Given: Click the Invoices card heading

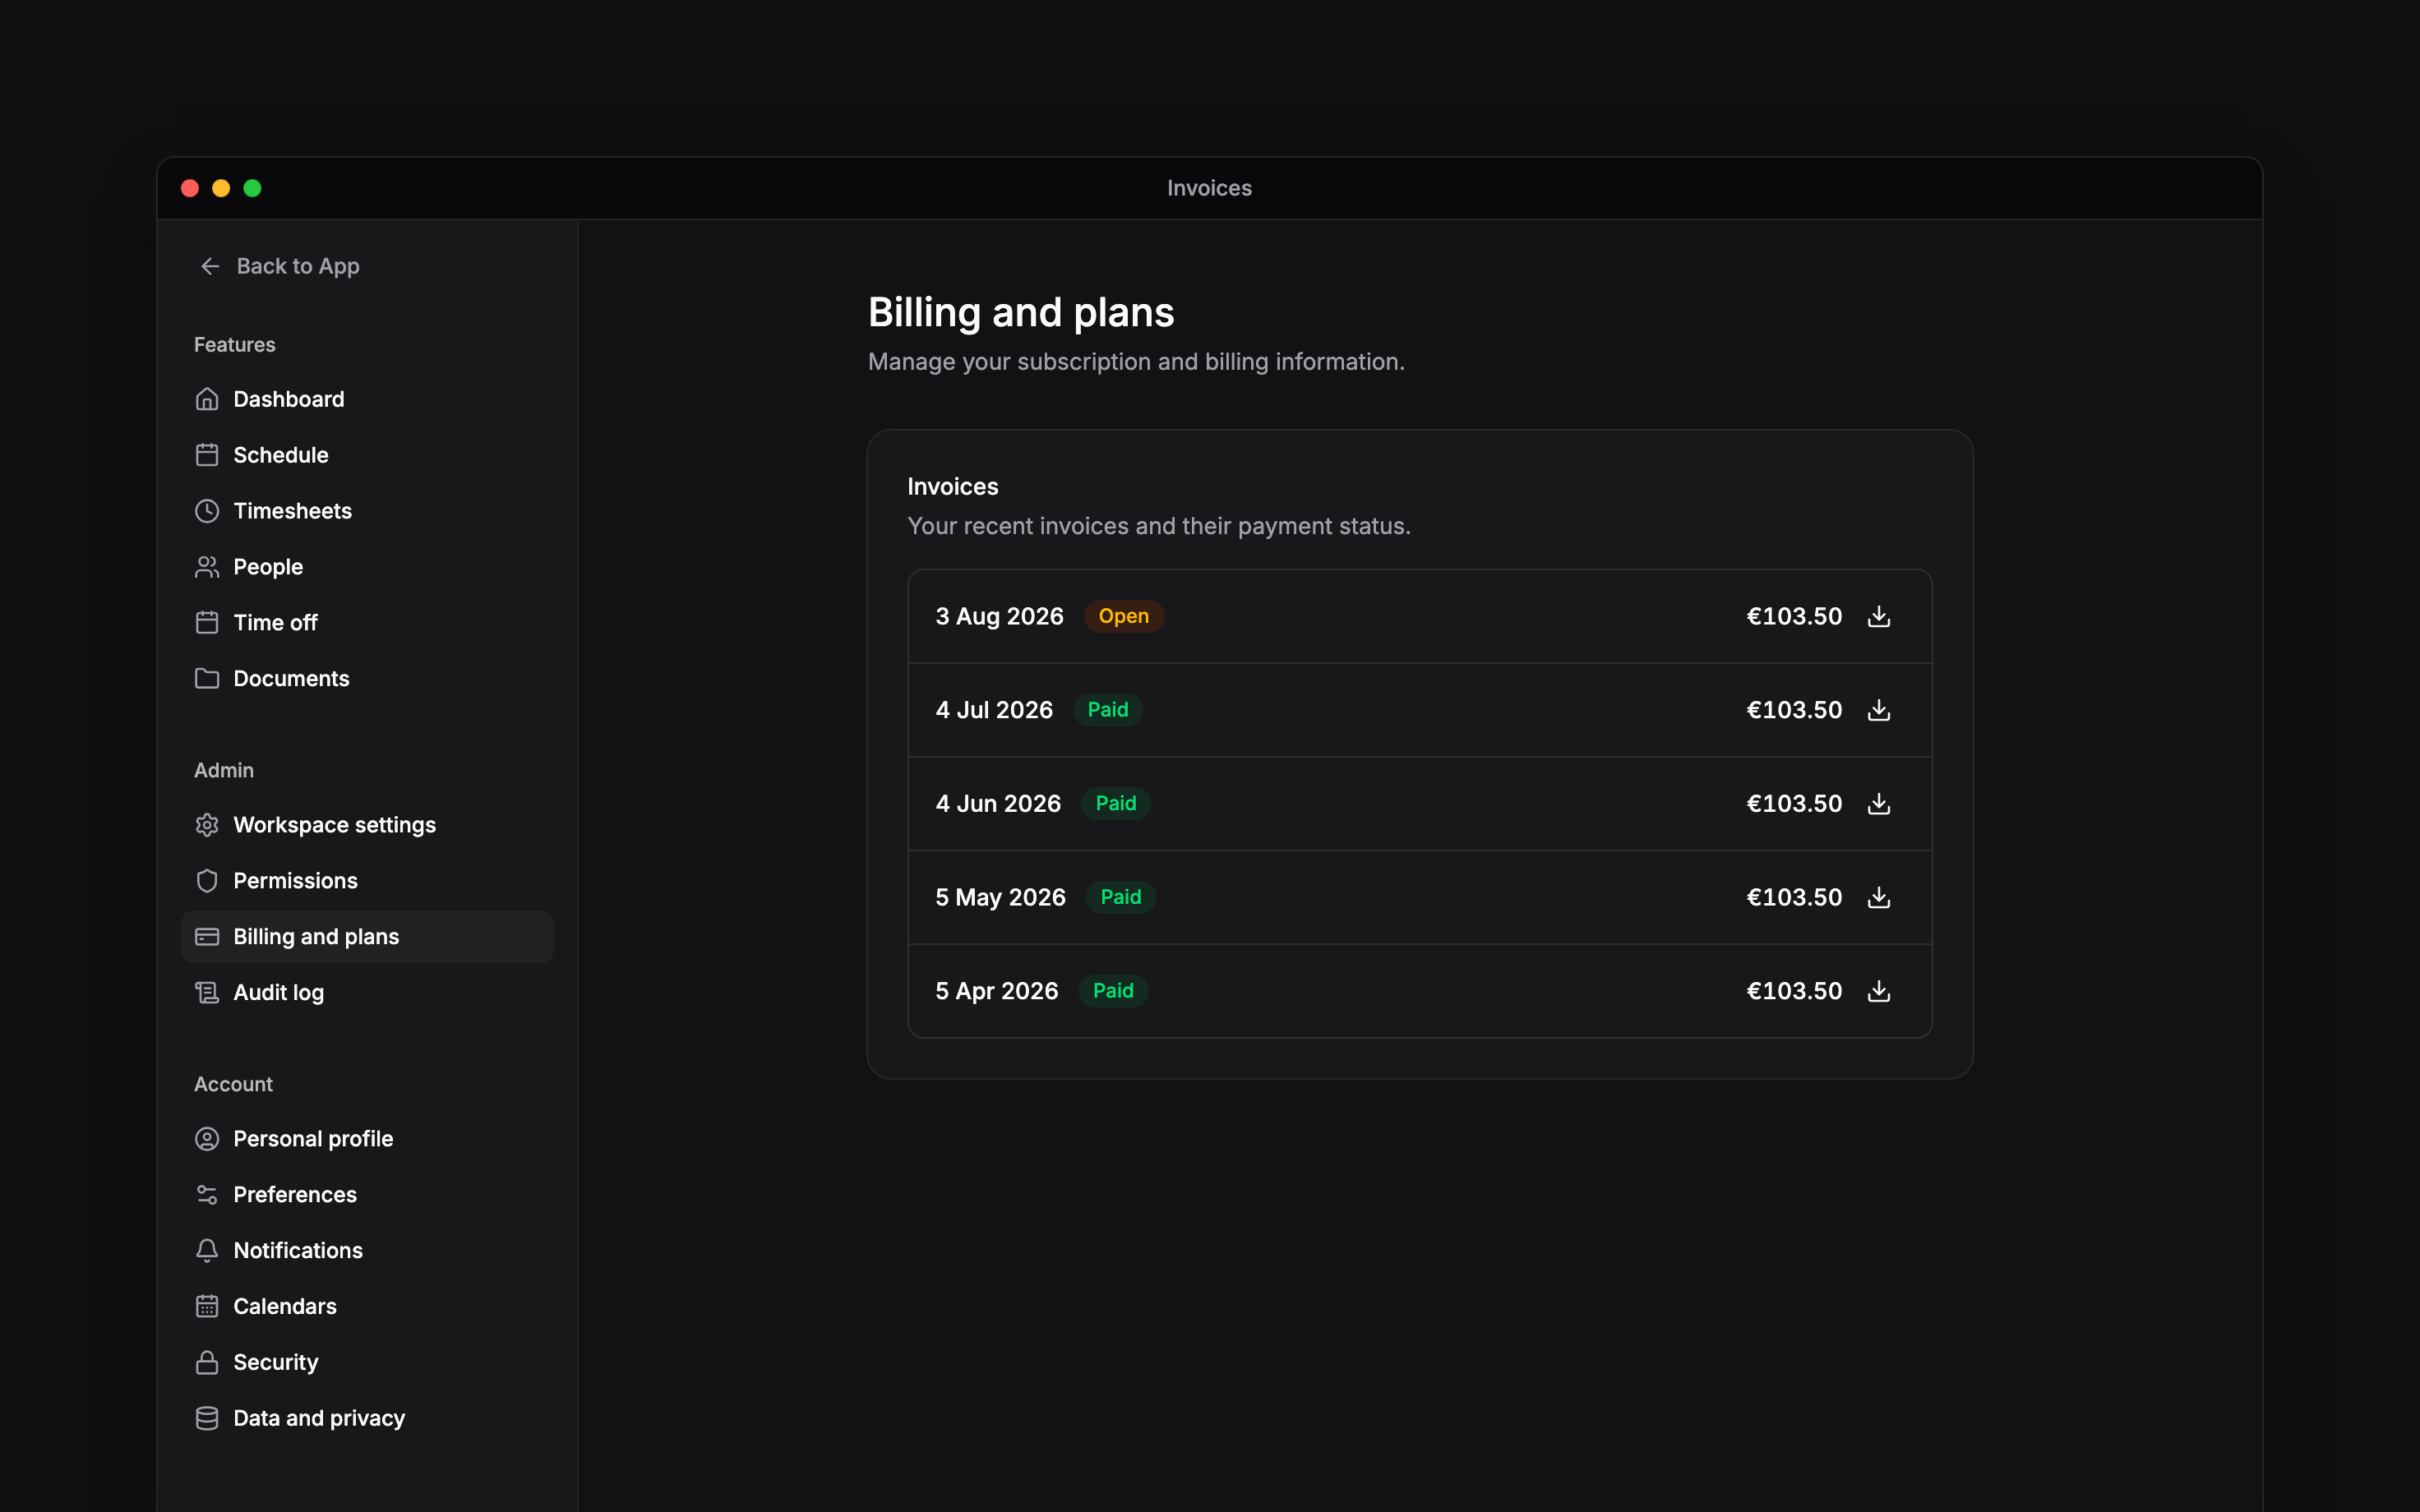Looking at the screenshot, I should click(953, 487).
